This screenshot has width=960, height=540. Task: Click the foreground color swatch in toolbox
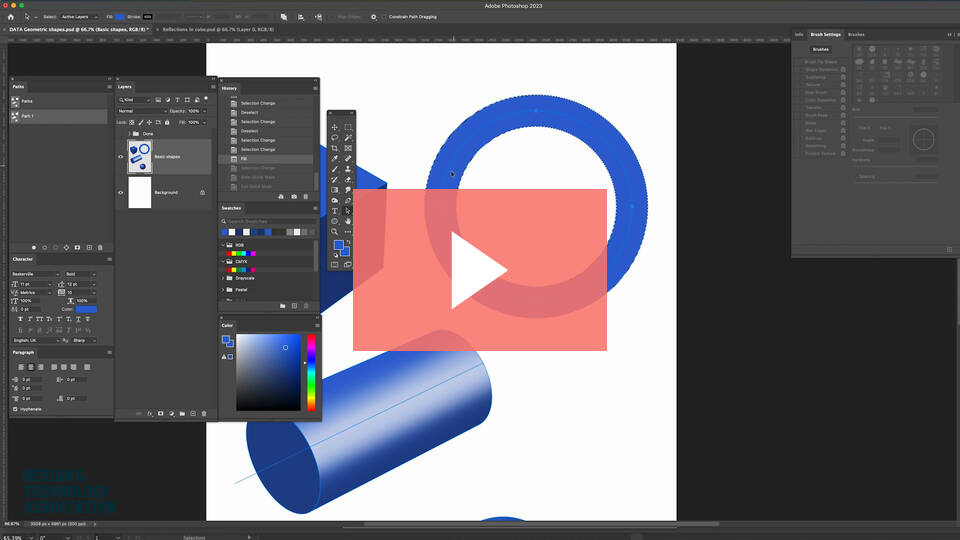[x=338, y=245]
